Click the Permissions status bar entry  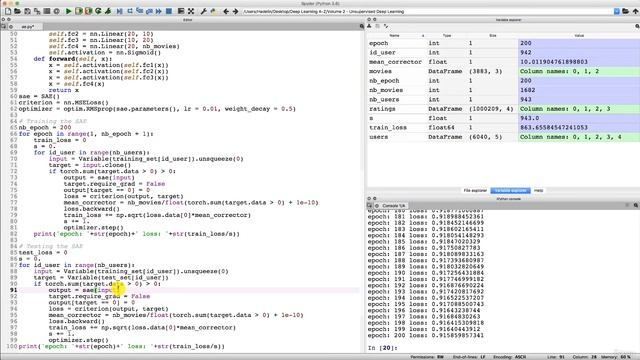click(x=427, y=357)
